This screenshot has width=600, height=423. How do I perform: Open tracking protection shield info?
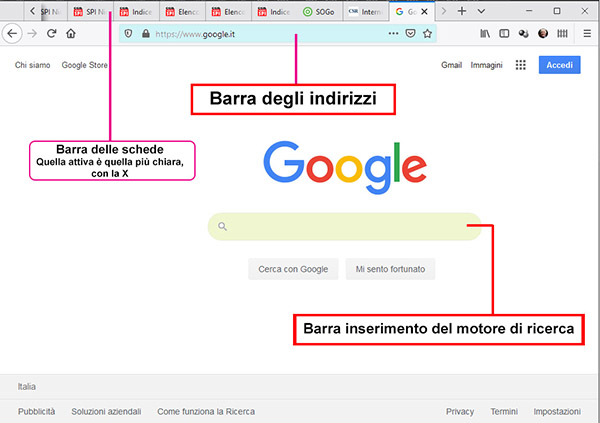(x=129, y=34)
